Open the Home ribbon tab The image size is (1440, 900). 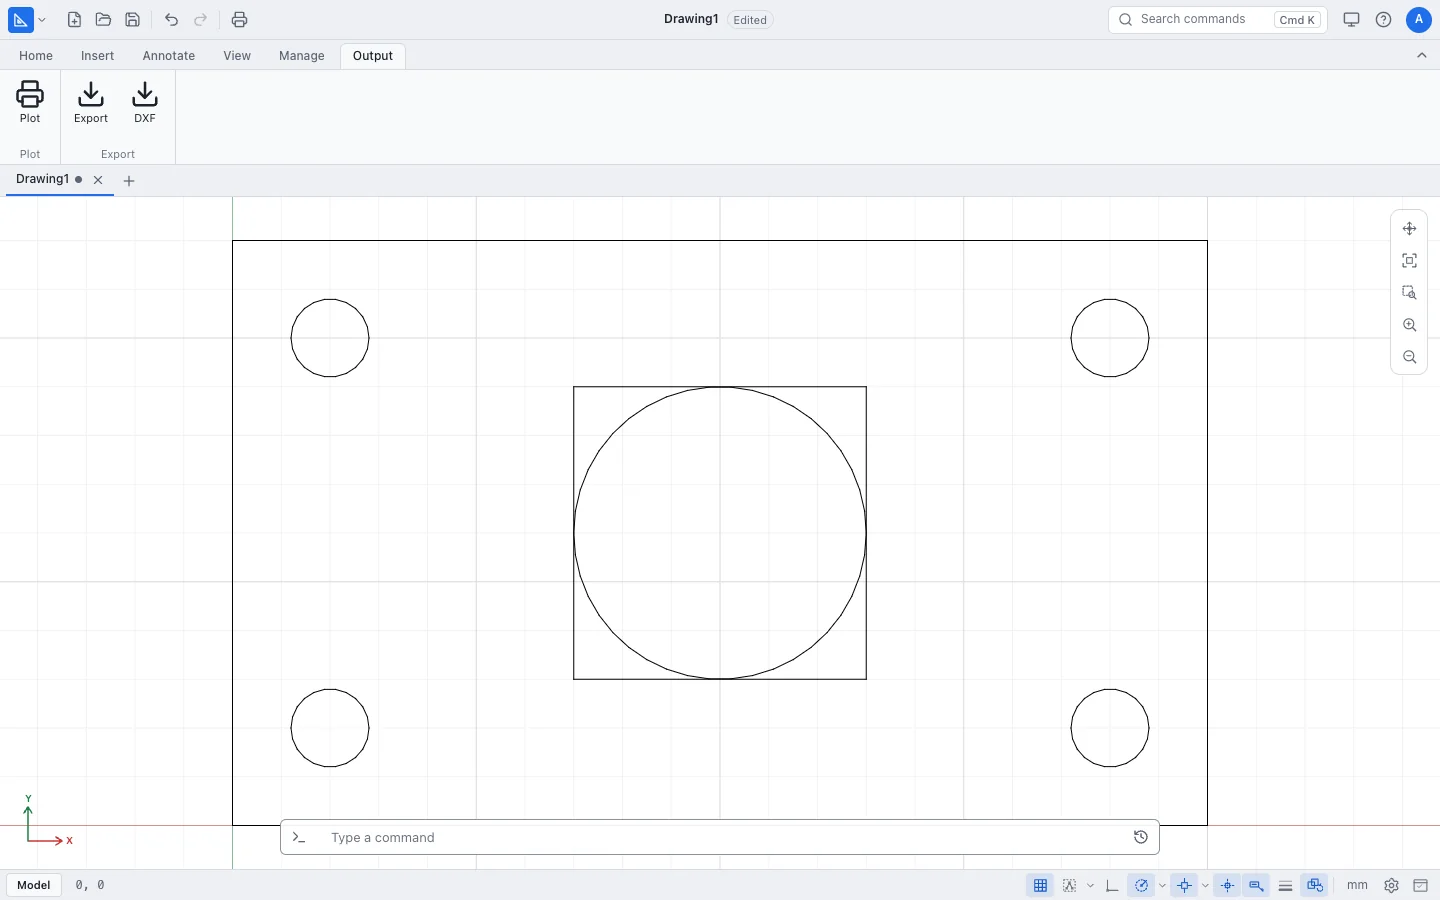(x=36, y=56)
